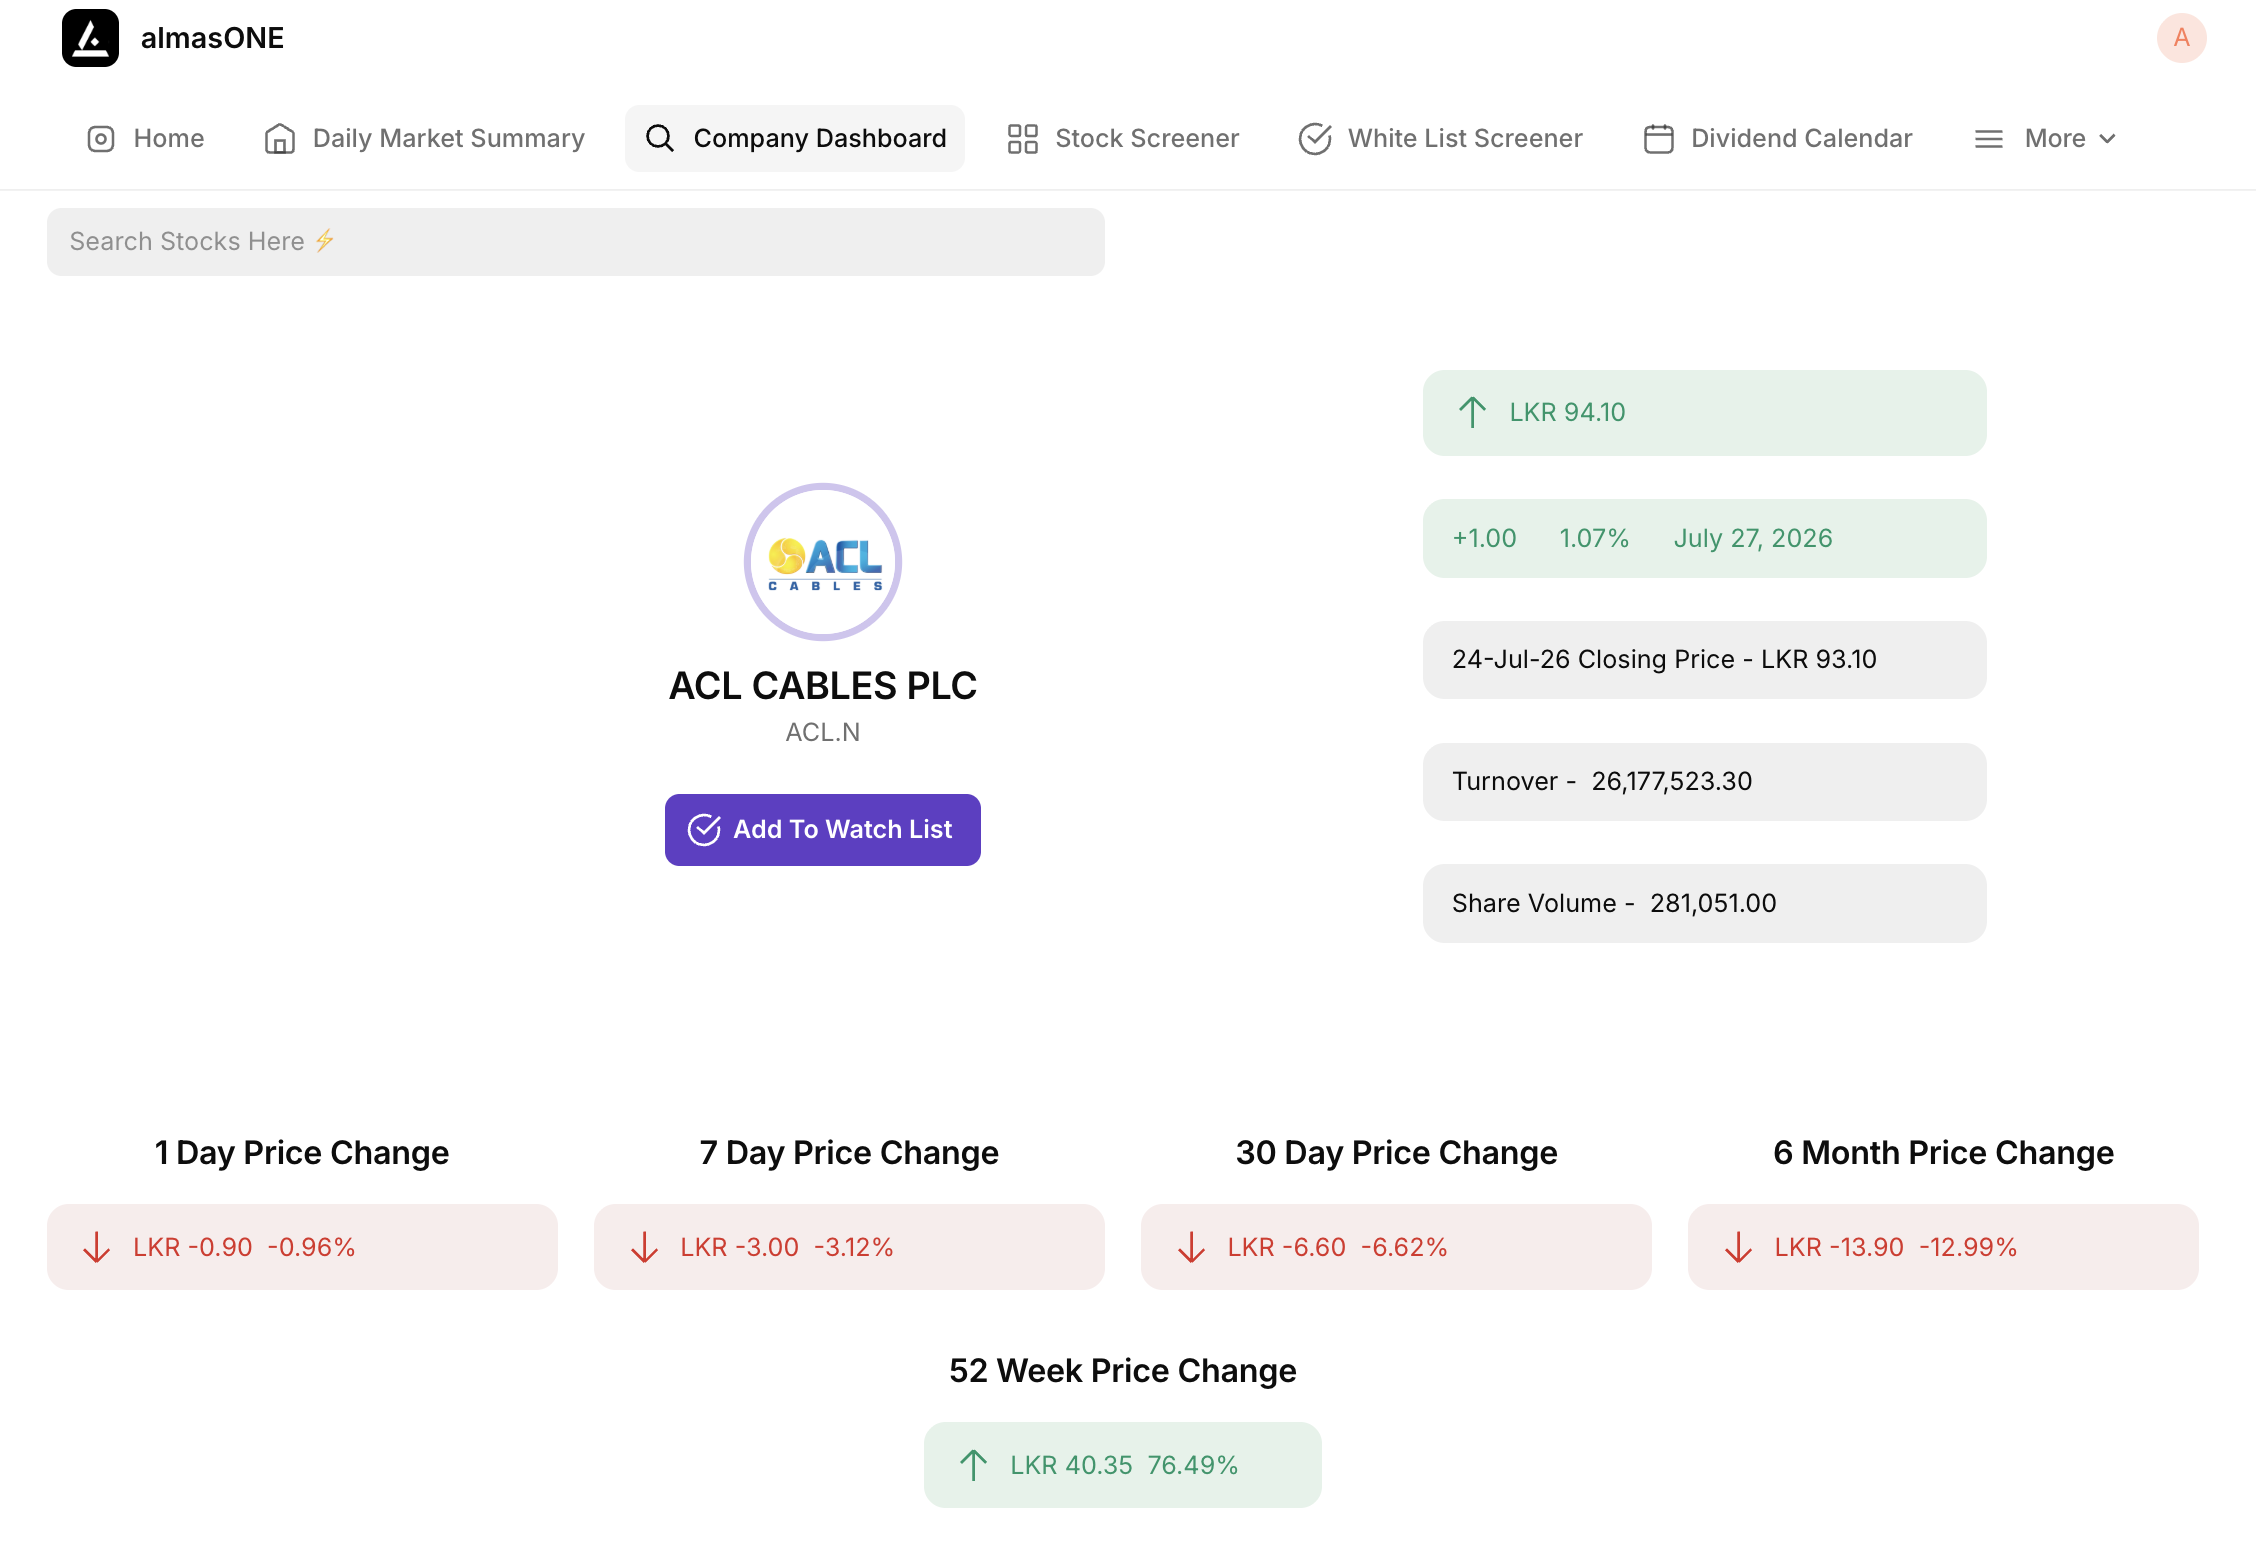This screenshot has width=2256, height=1566.
Task: Click the Search Stocks Here field
Action: pos(575,242)
